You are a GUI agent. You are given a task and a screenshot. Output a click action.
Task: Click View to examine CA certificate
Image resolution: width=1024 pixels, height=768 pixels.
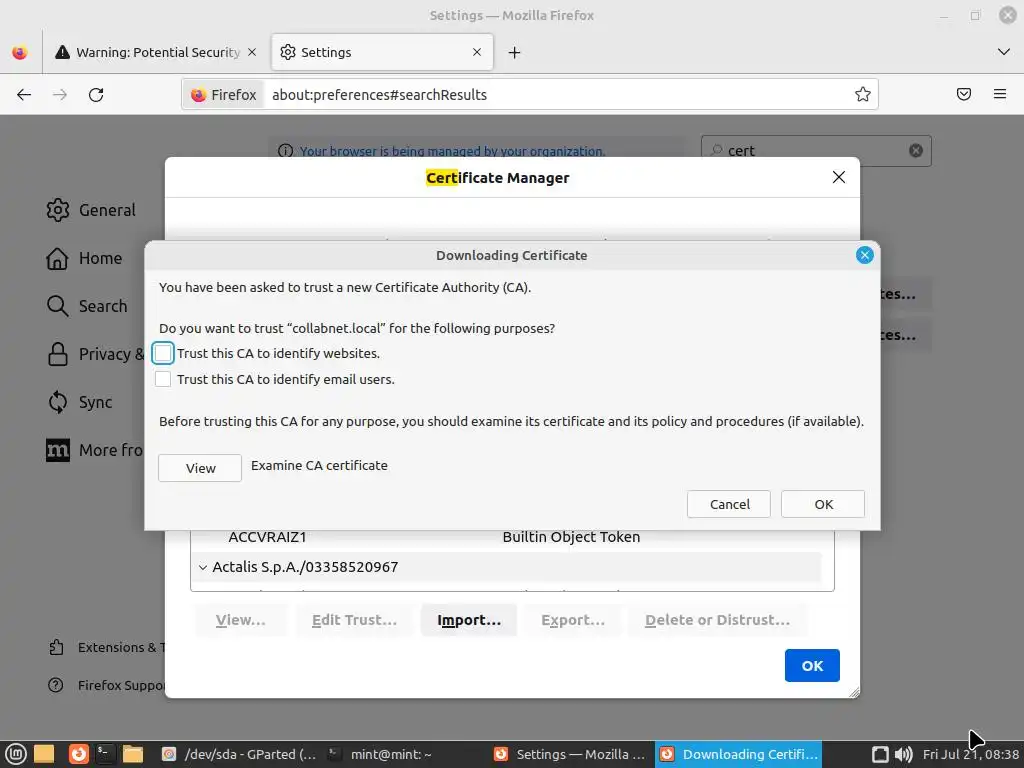[200, 468]
